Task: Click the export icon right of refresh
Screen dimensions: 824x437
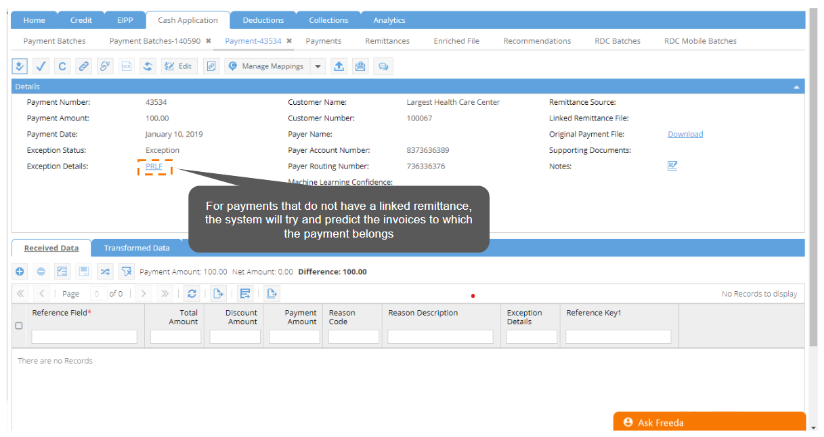Action: pos(218,294)
